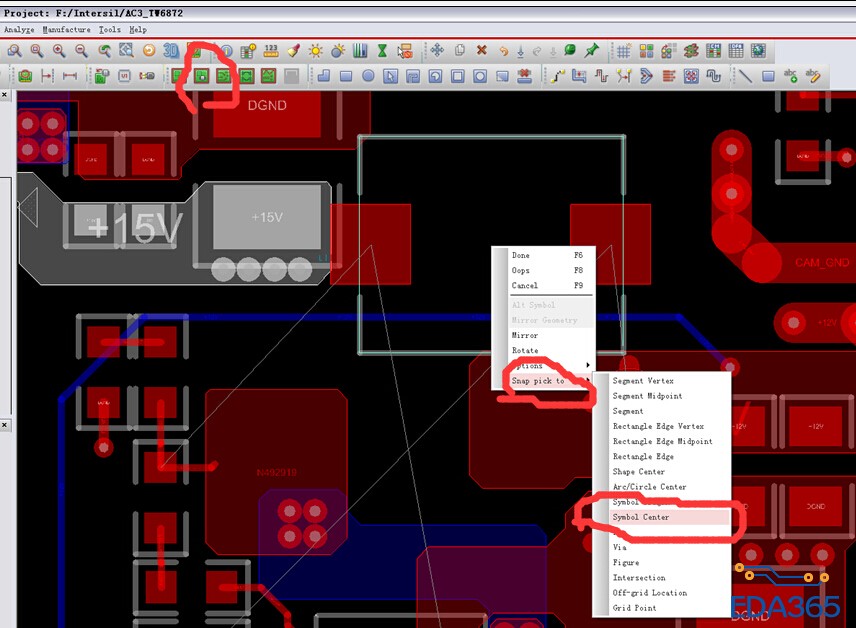Viewport: 856px width, 628px height.
Task: Open the Tools menu
Action: coord(110,29)
